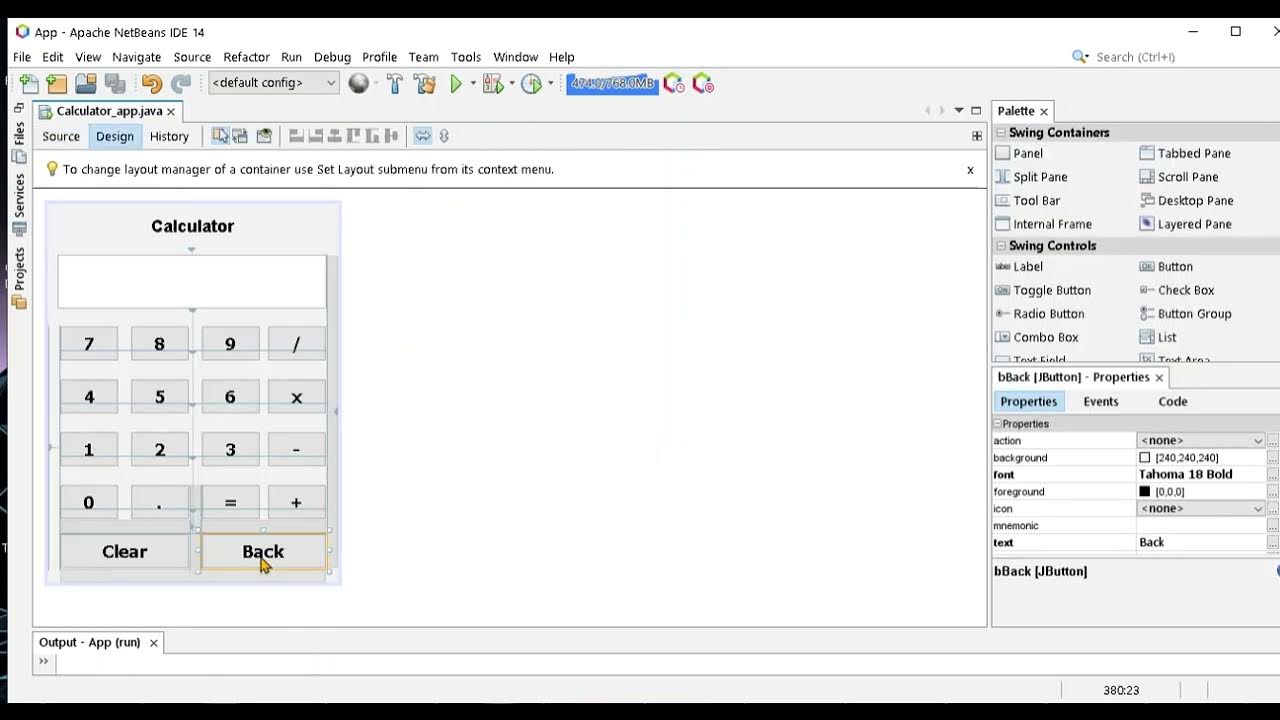
Task: Select the plus button in calculator design
Action: tap(296, 502)
